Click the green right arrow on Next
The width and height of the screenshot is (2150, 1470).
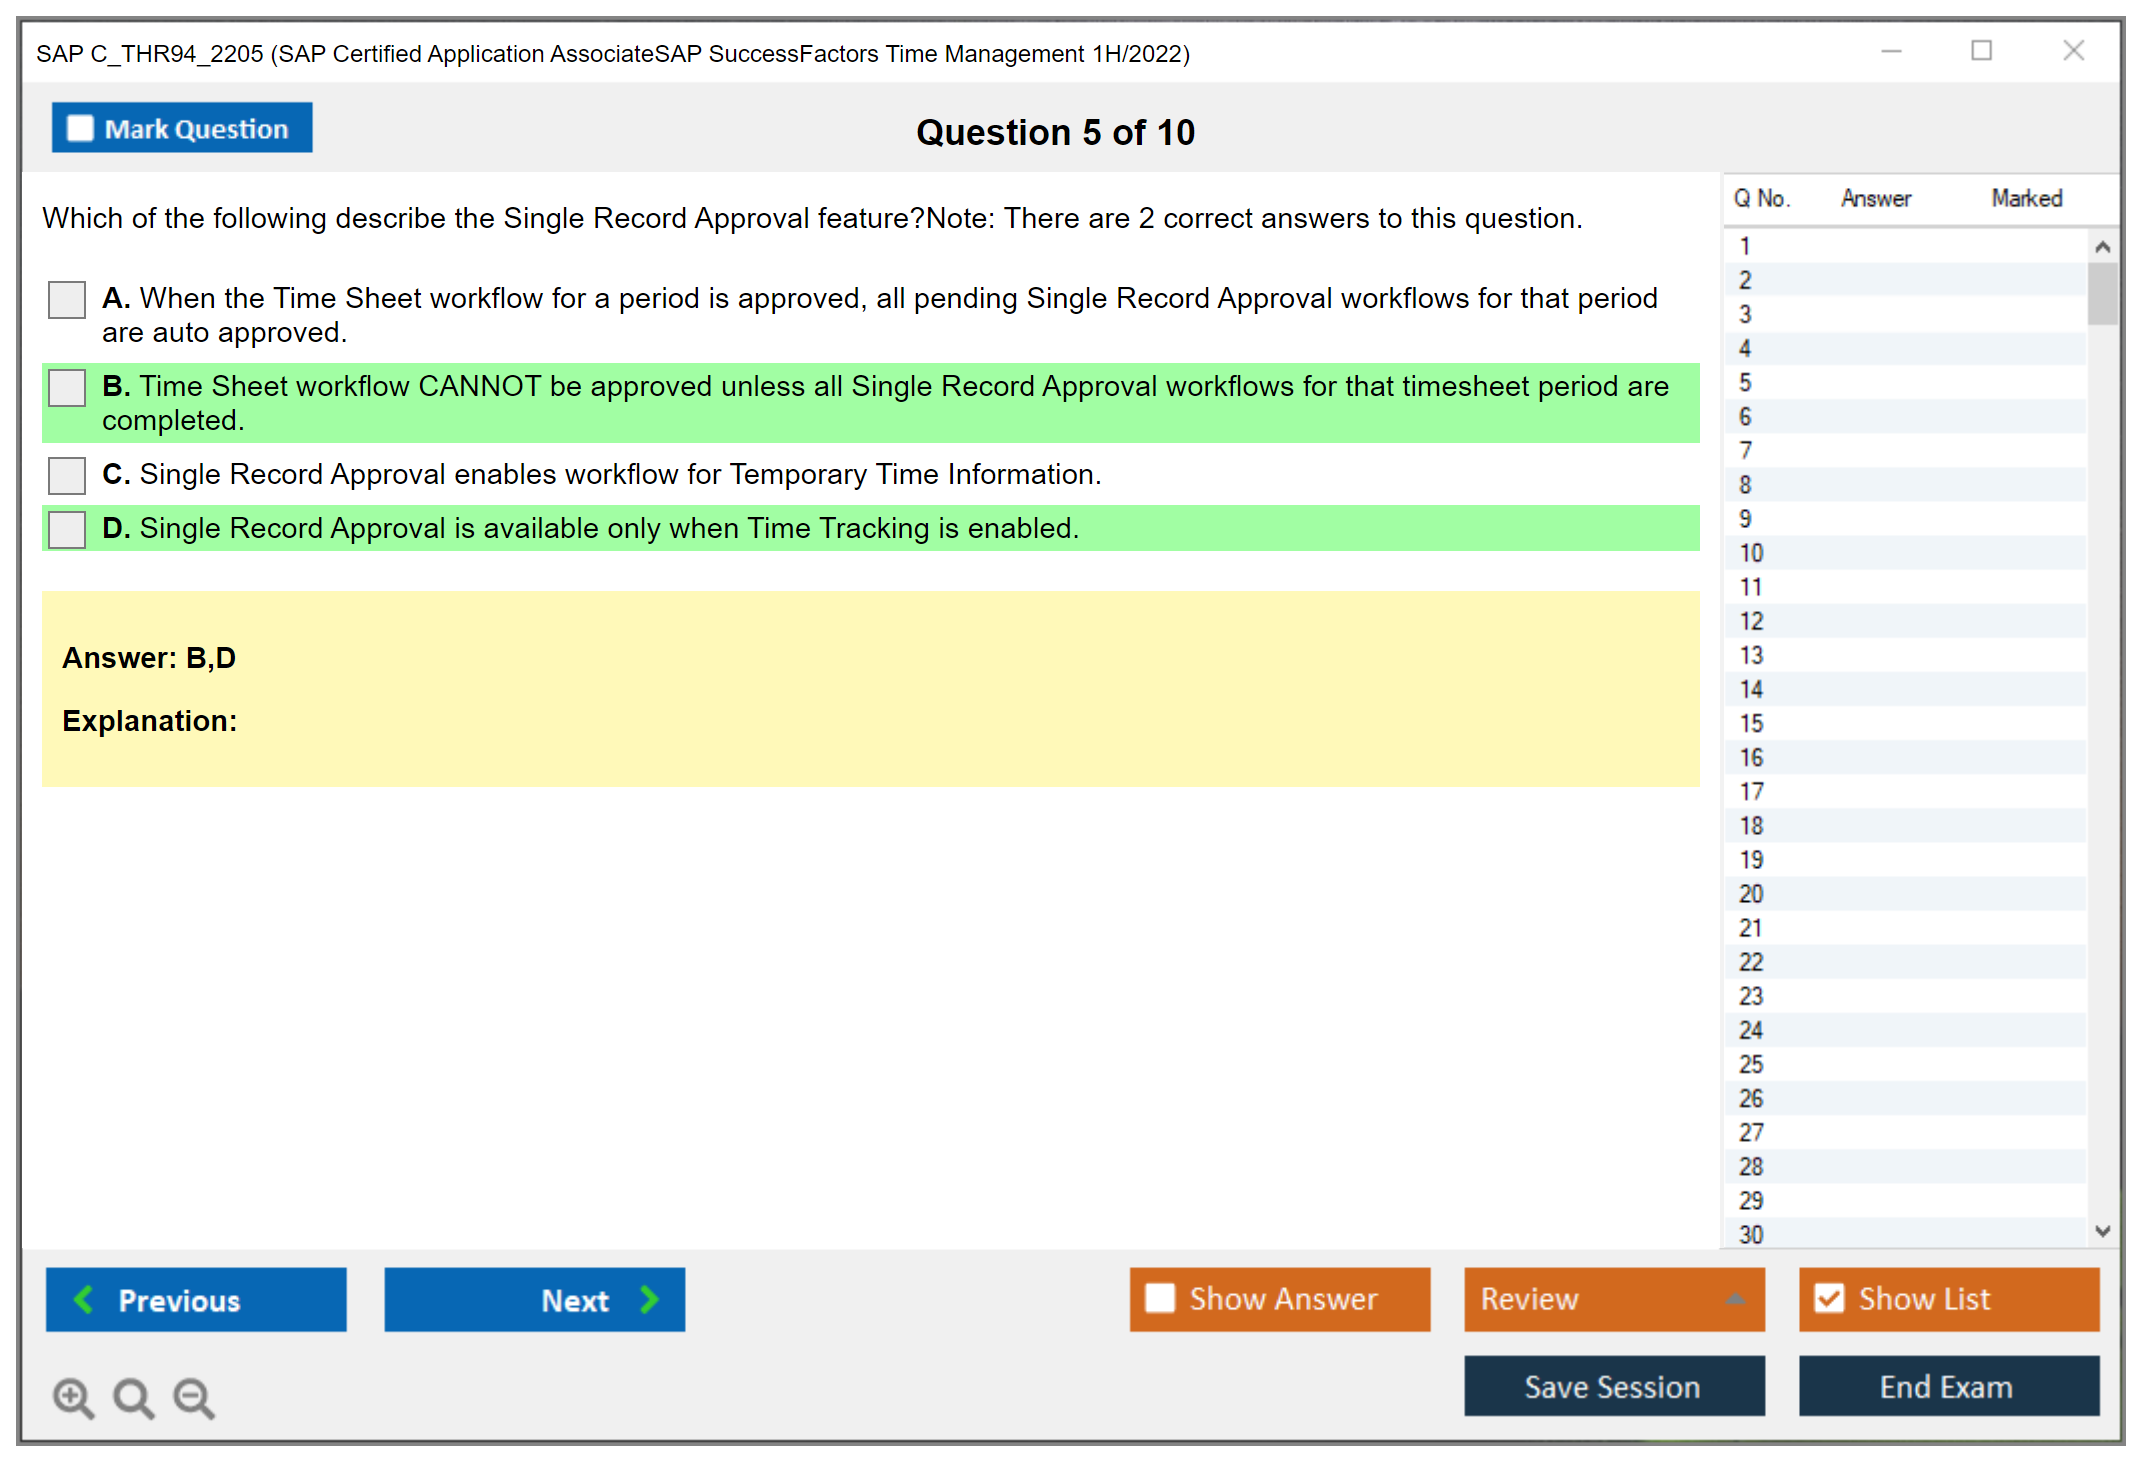coord(649,1299)
